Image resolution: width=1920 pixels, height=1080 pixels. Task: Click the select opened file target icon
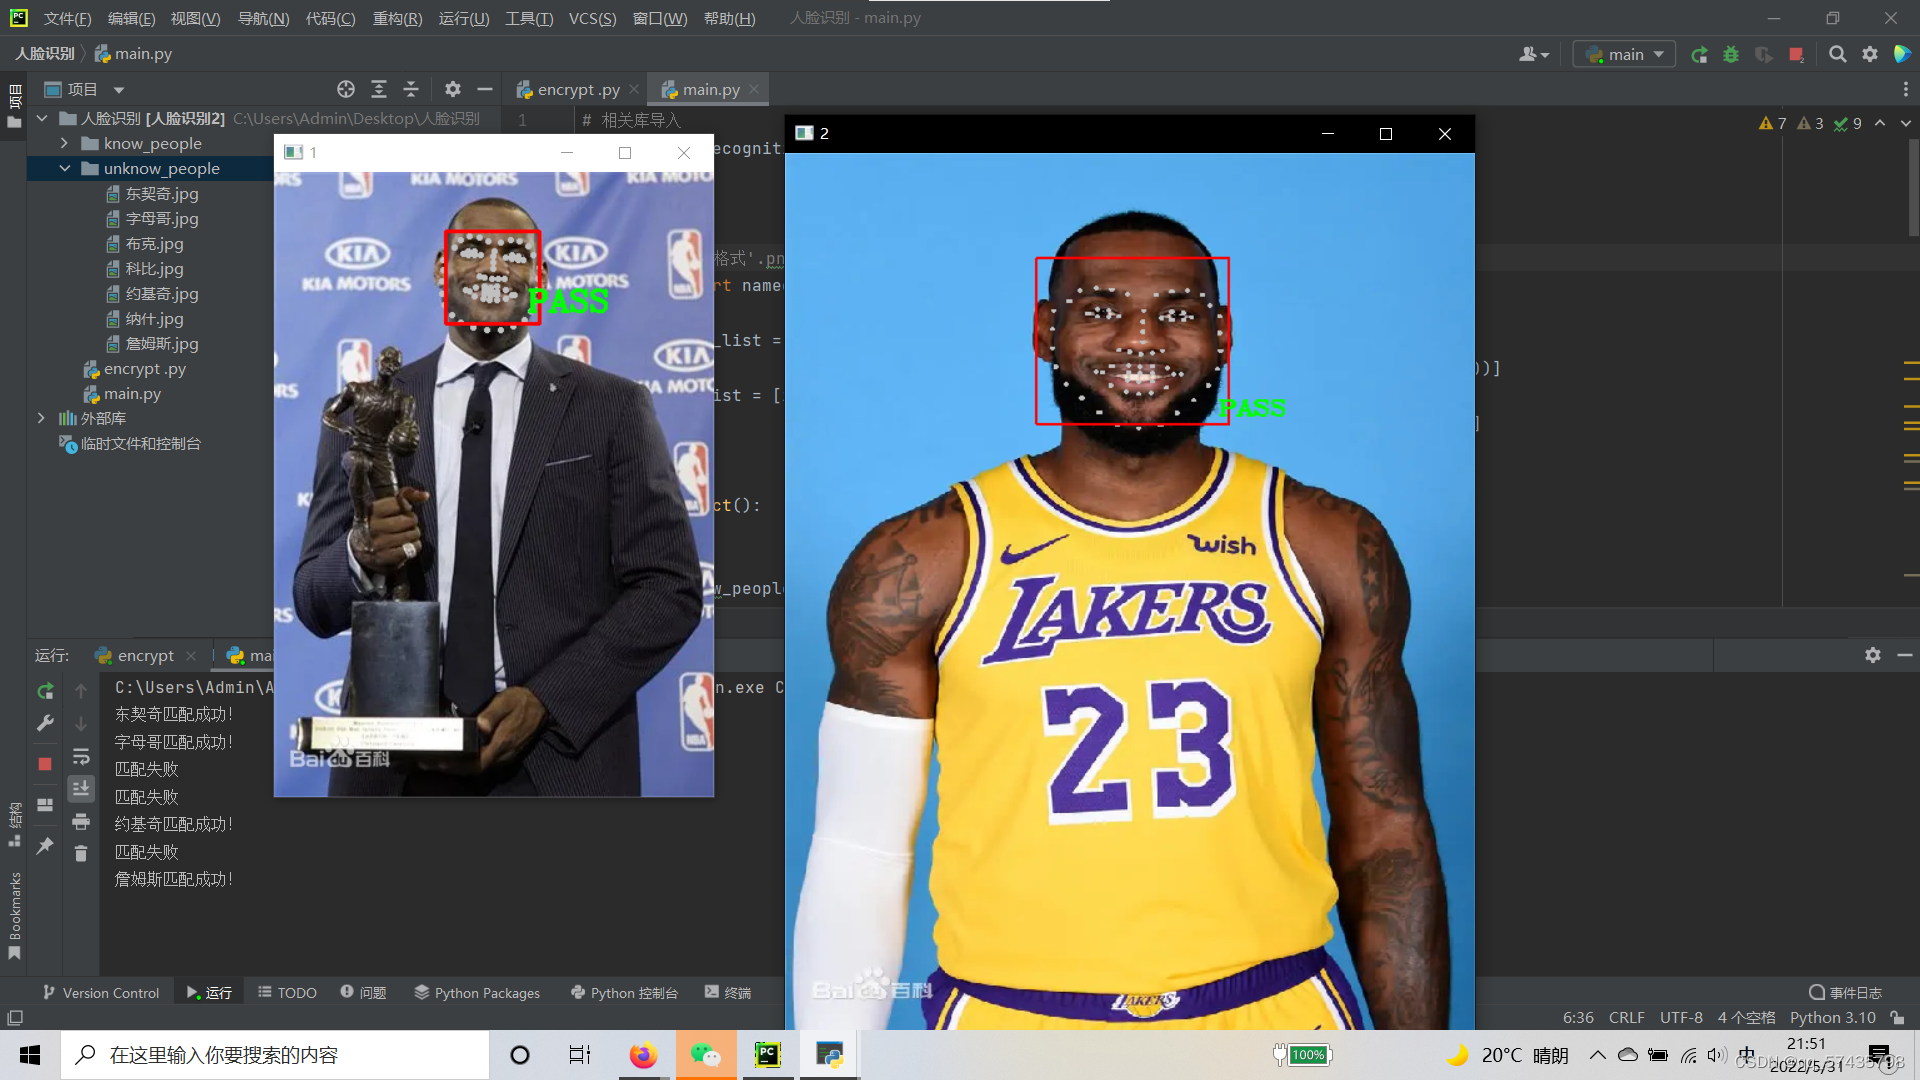(346, 89)
